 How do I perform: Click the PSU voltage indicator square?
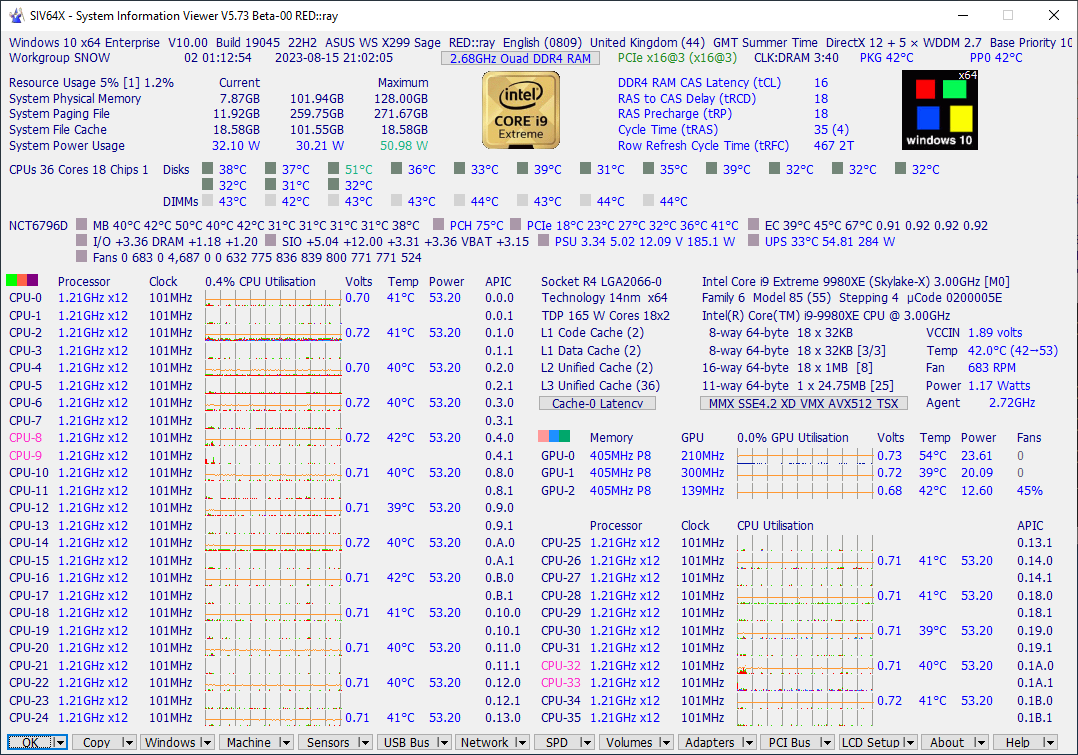544,241
